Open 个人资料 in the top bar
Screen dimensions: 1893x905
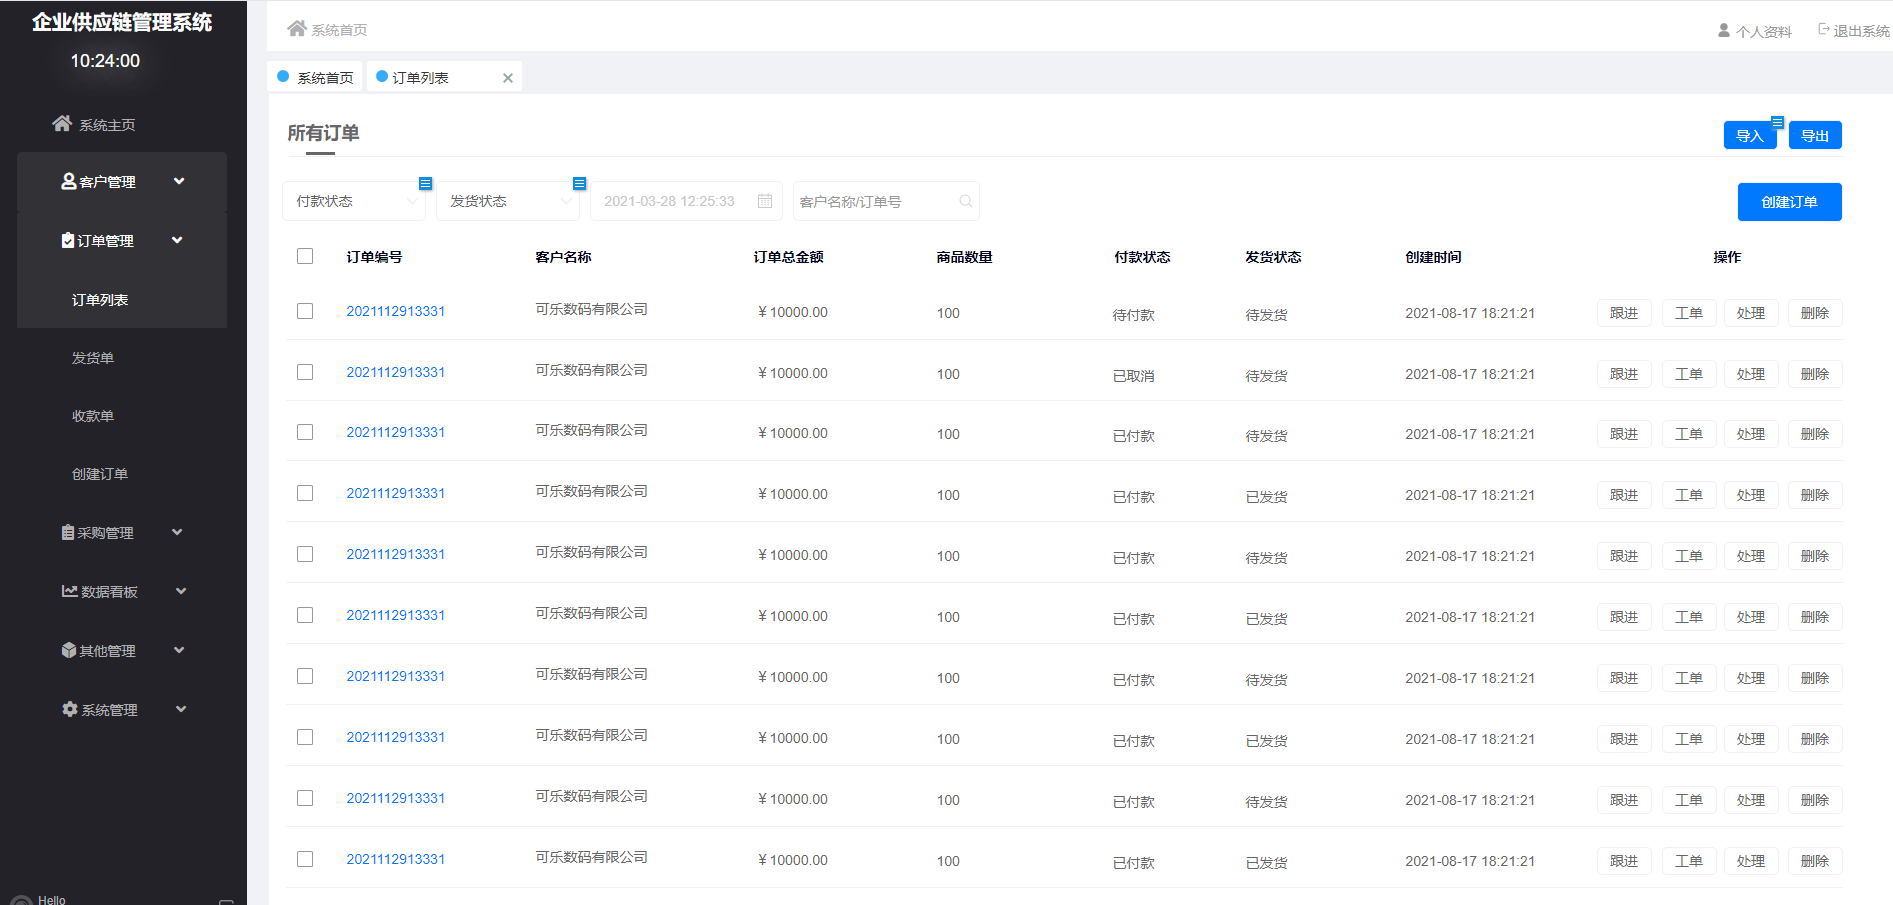(x=1763, y=31)
